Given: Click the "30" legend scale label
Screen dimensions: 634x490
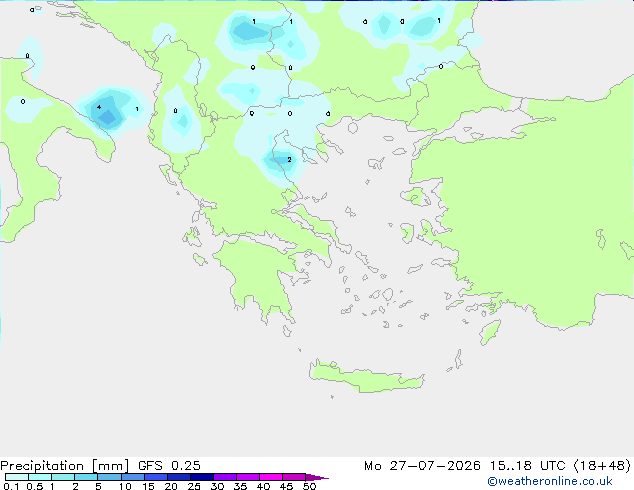Looking at the screenshot, I should [x=217, y=486].
